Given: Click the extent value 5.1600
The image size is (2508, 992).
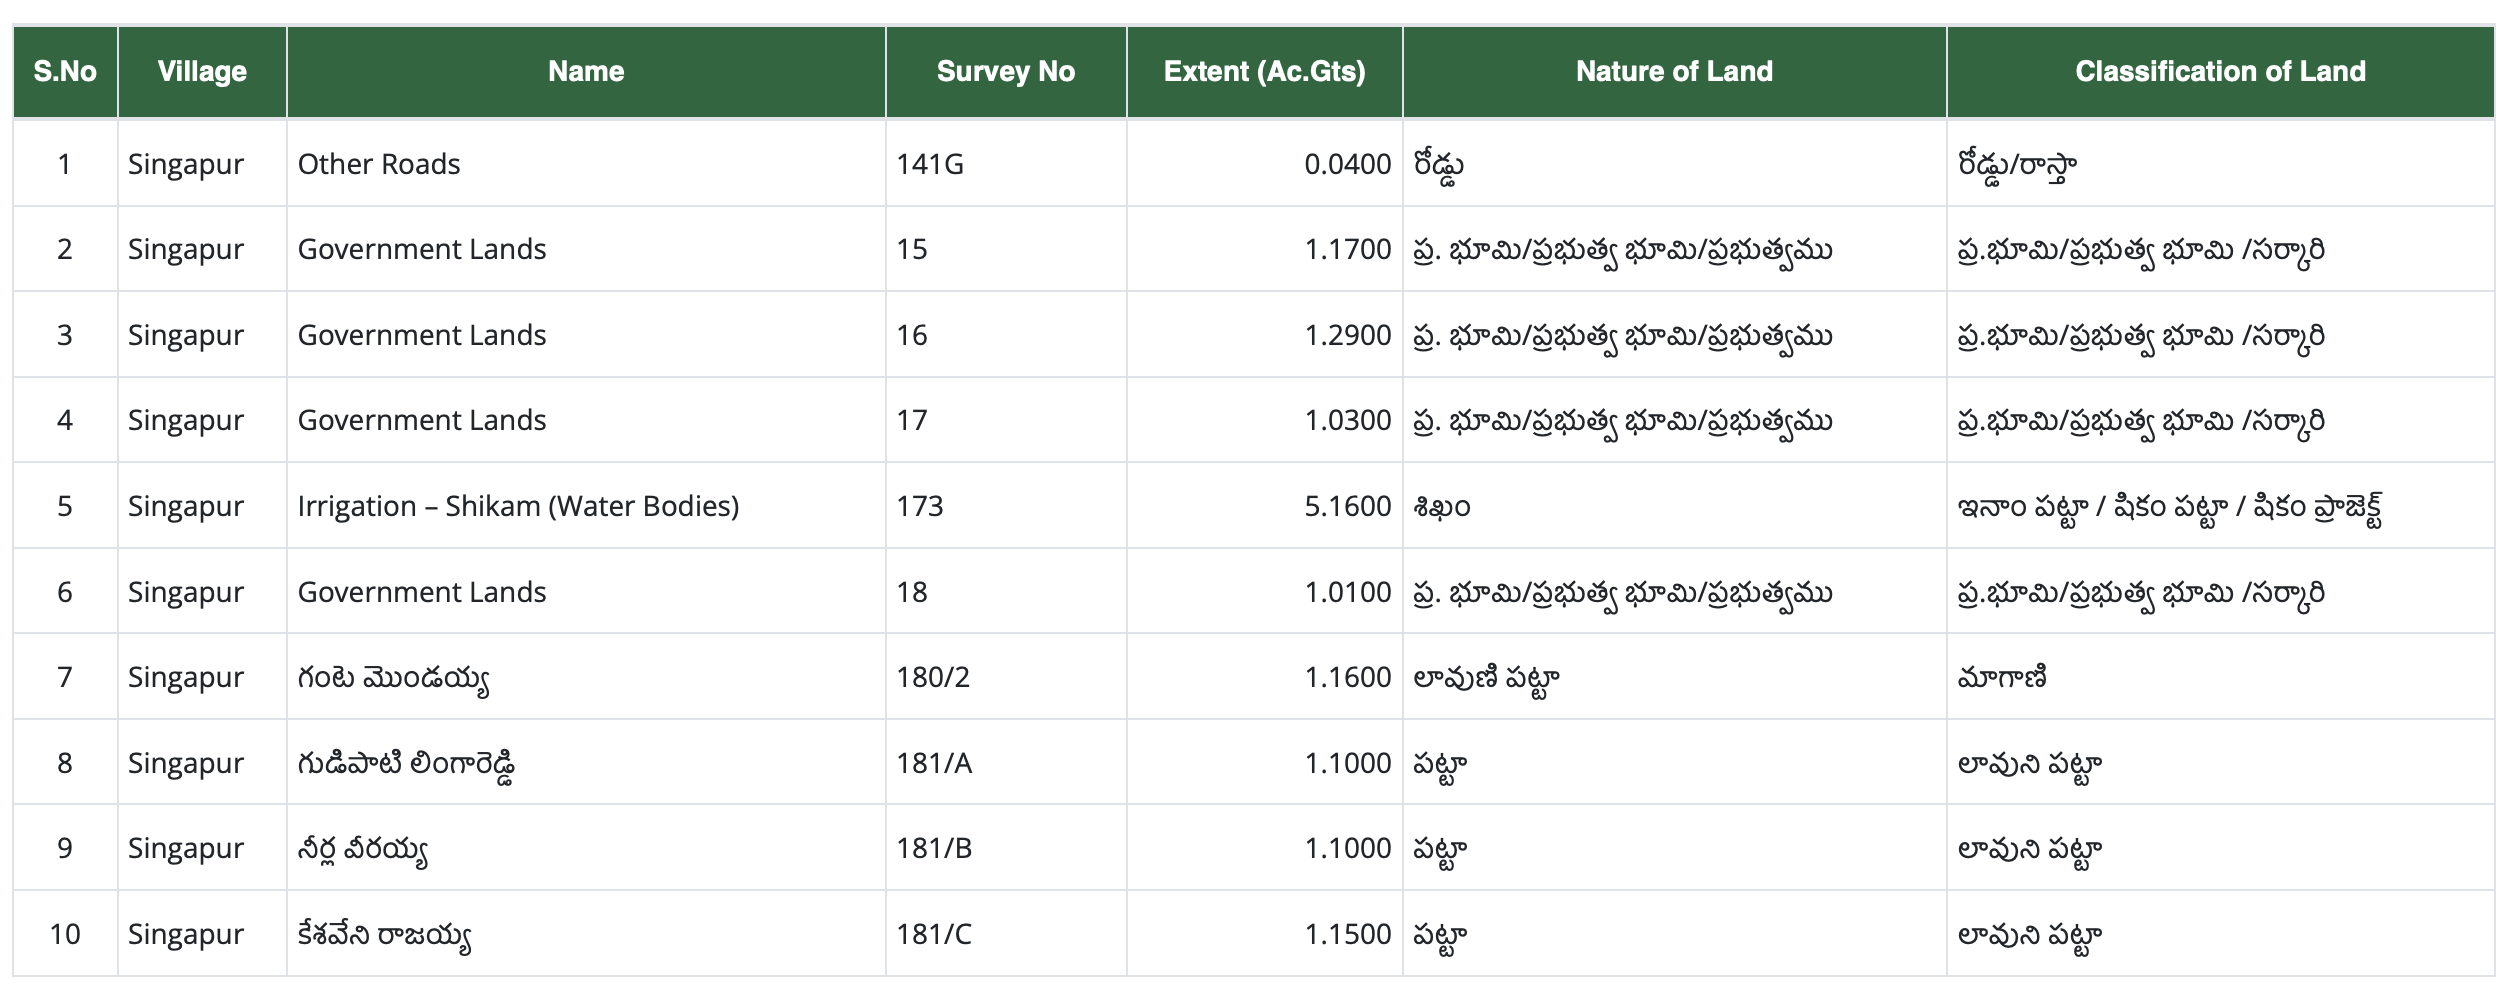Looking at the screenshot, I should click(x=1350, y=506).
